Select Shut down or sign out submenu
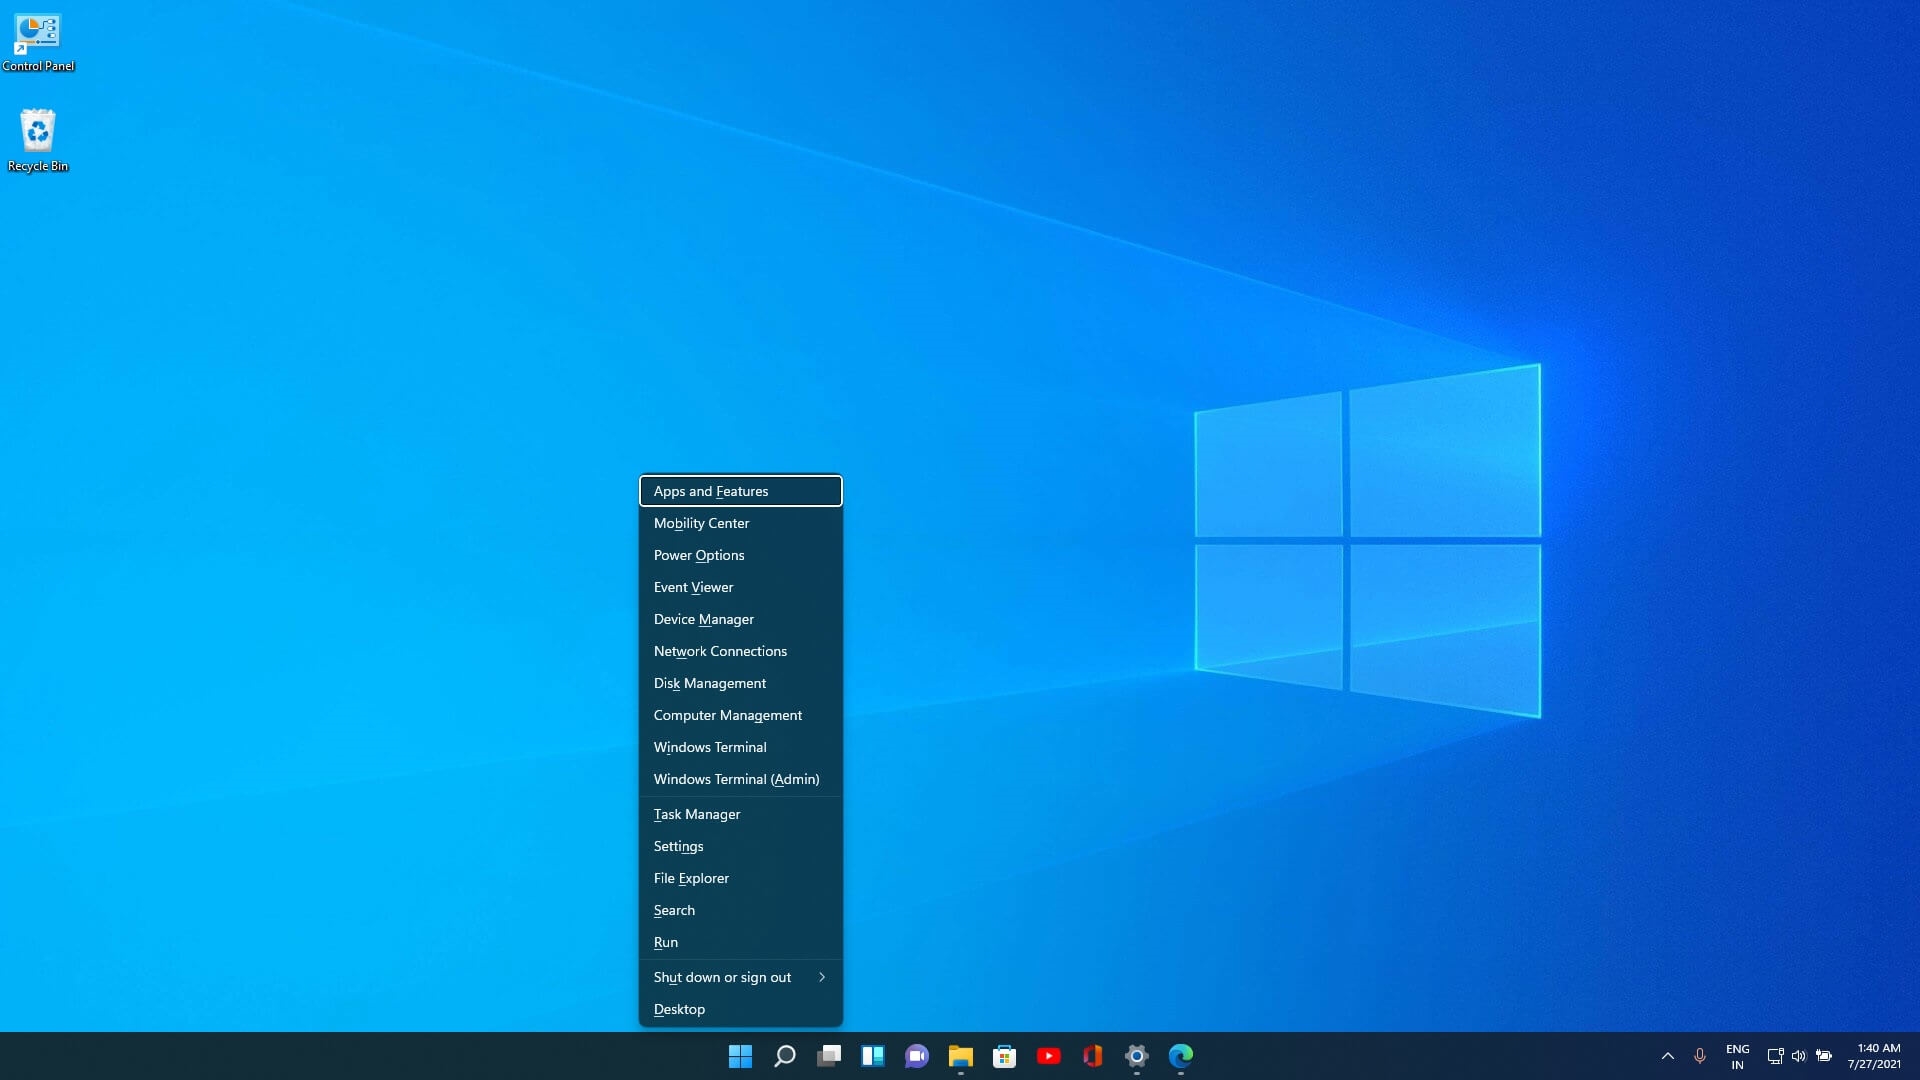This screenshot has height=1080, width=1920. pos(738,976)
